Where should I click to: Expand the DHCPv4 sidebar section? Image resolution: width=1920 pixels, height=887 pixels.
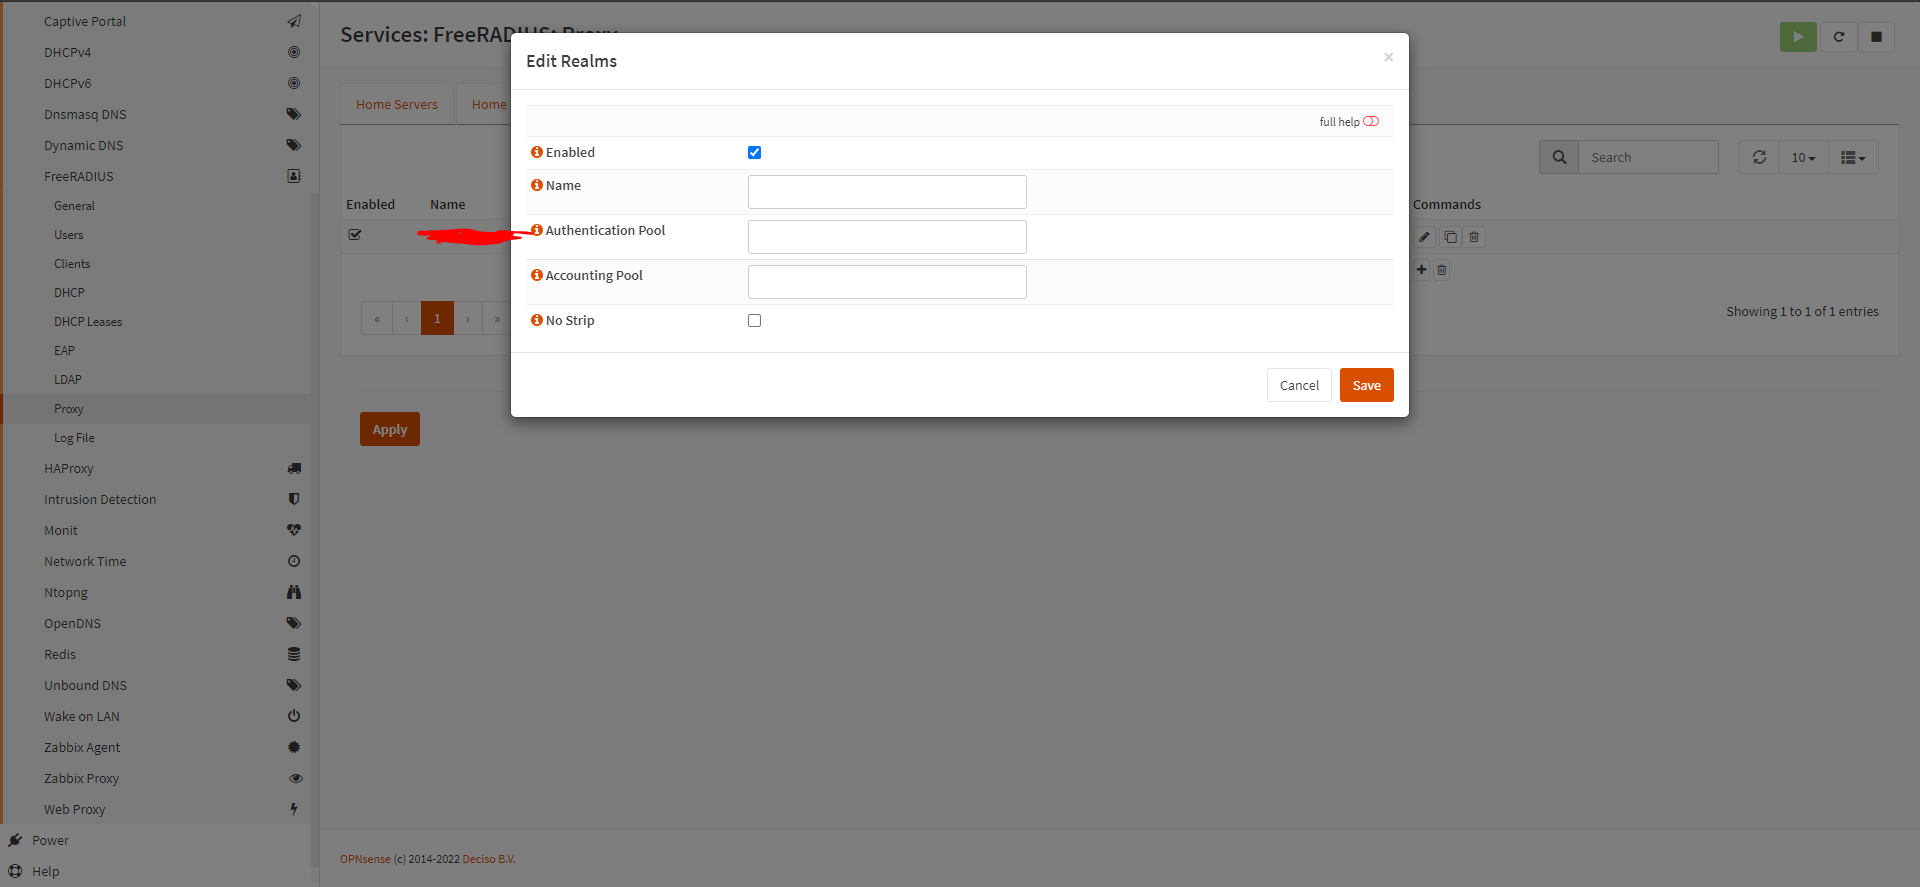[x=67, y=52]
